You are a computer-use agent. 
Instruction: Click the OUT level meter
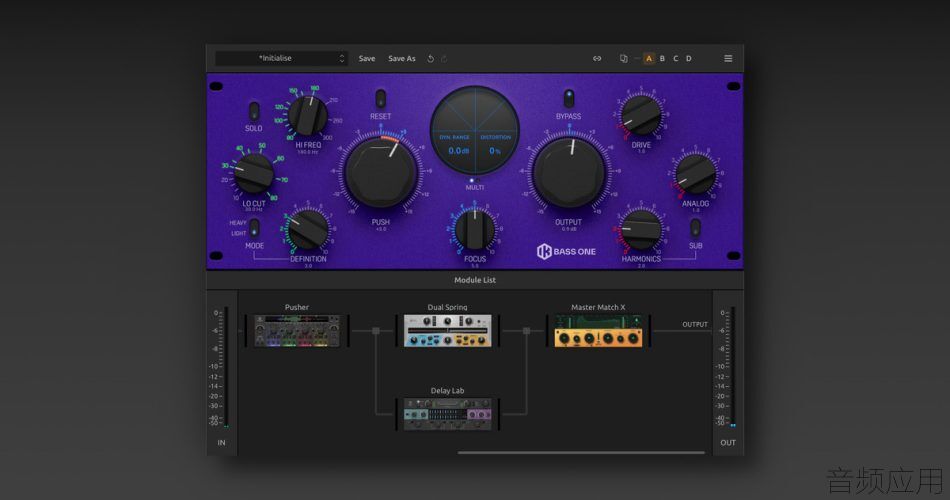pyautogui.click(x=732, y=367)
